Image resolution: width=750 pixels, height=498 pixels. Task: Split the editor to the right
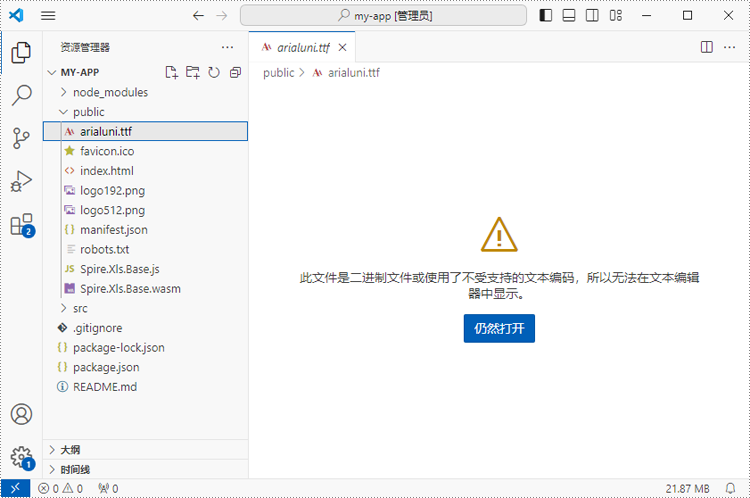click(706, 47)
